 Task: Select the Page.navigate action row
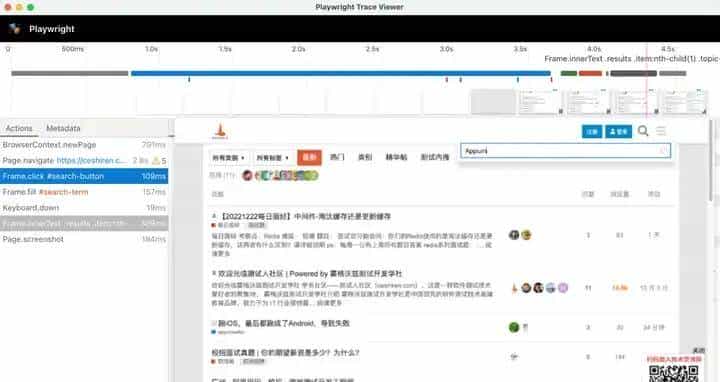click(x=84, y=160)
